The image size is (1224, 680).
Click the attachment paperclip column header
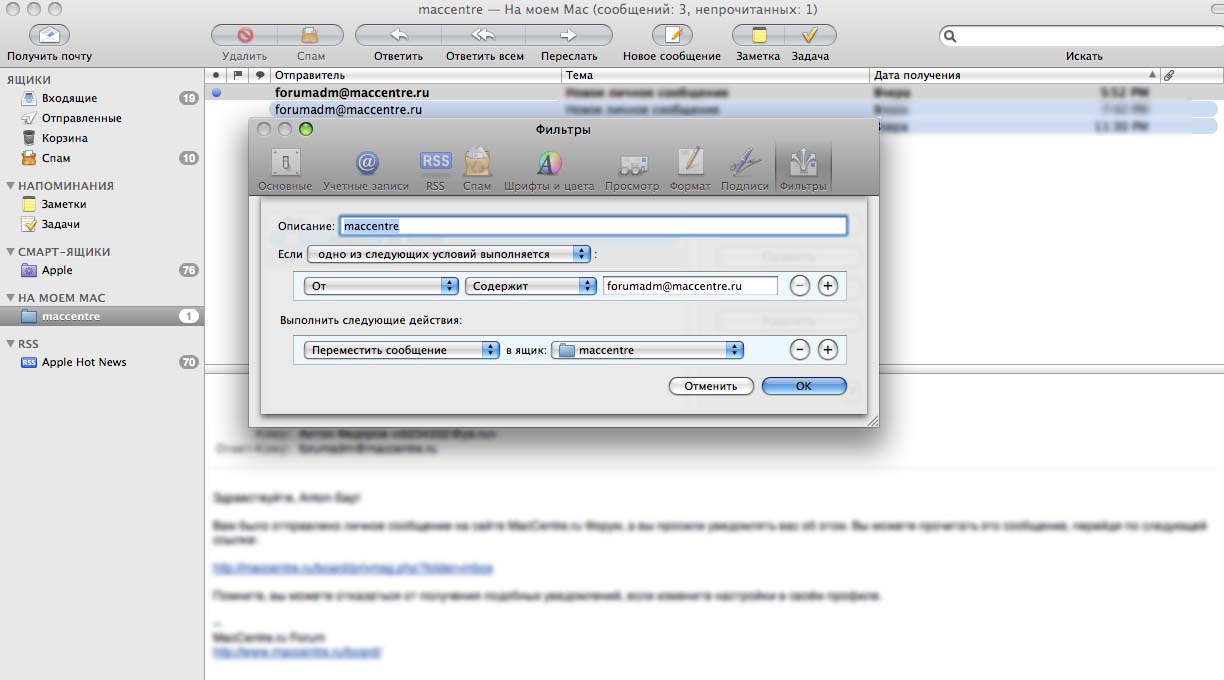1168,75
